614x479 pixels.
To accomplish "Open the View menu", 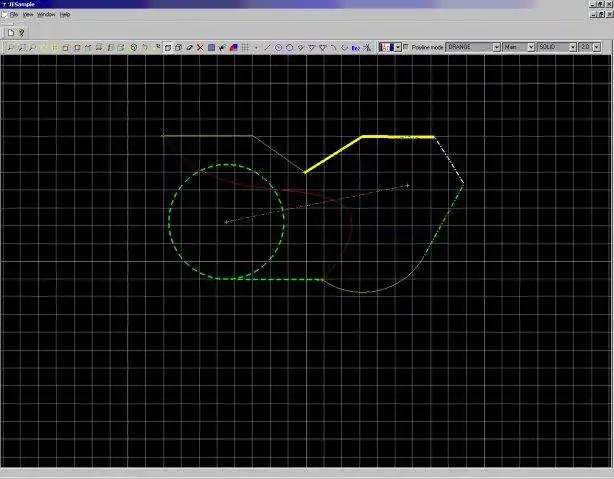I will [28, 14].
